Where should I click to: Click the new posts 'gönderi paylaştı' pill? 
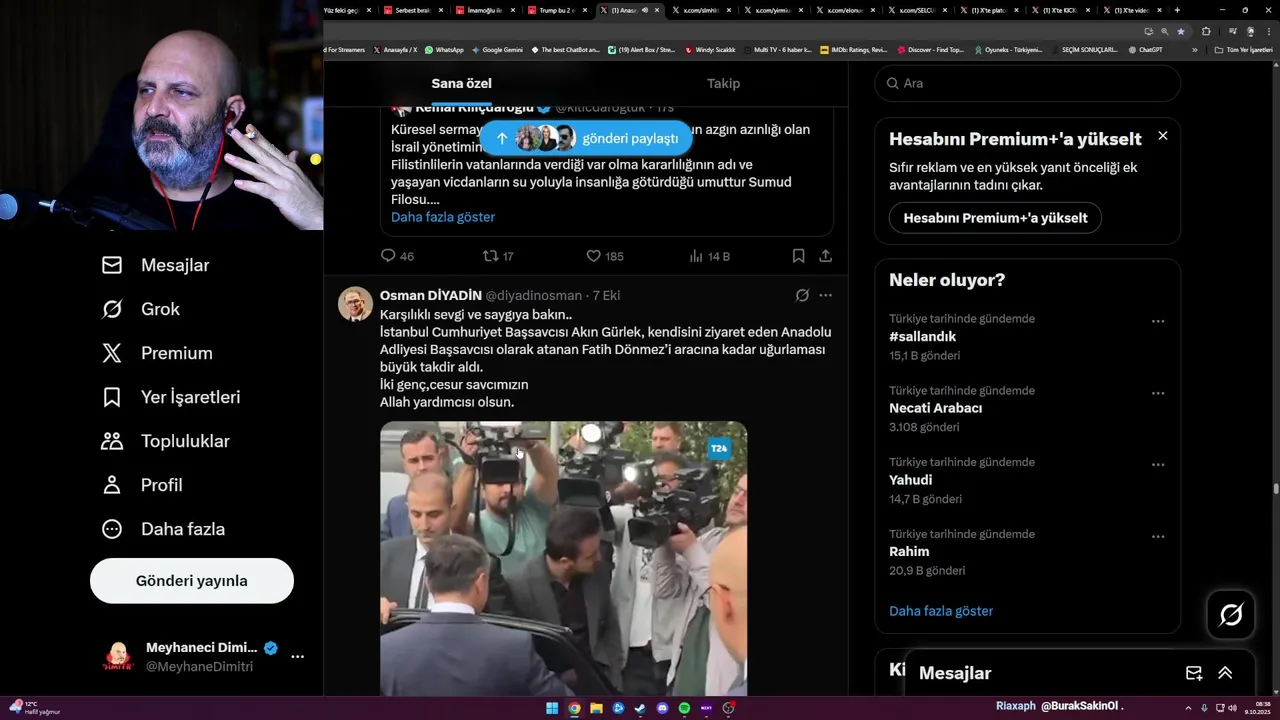586,138
